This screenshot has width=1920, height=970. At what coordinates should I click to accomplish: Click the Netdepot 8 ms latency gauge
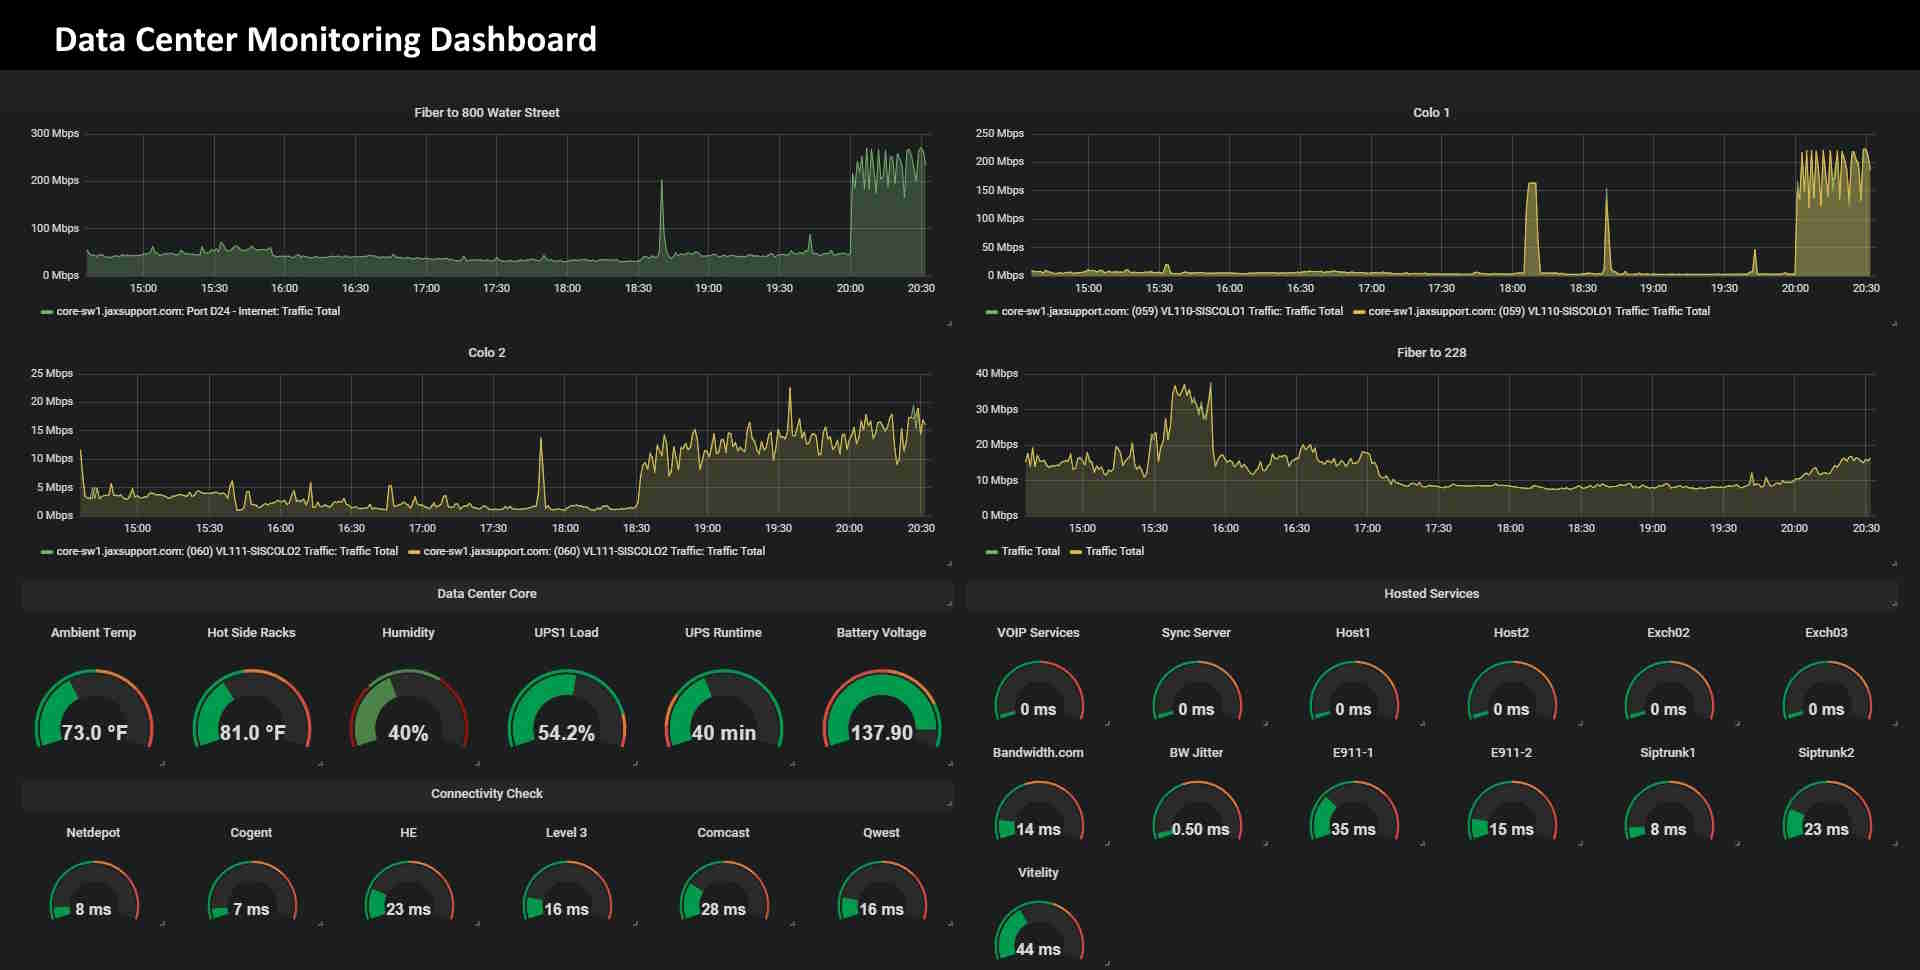pyautogui.click(x=94, y=892)
